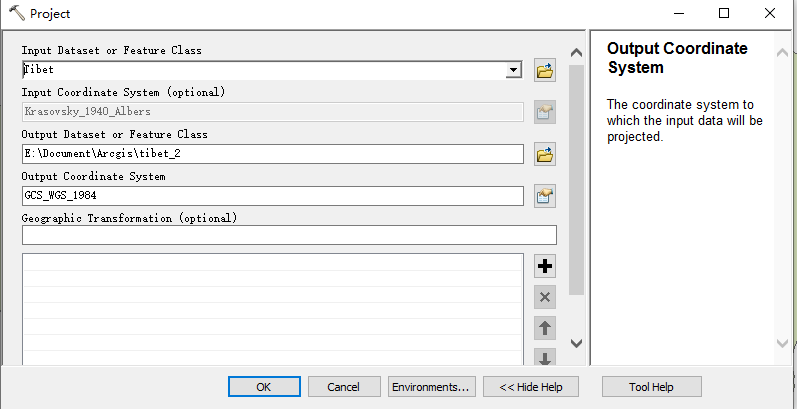This screenshot has height=409, width=797.
Task: Click the Project hammer tool icon
Action: click(x=16, y=14)
